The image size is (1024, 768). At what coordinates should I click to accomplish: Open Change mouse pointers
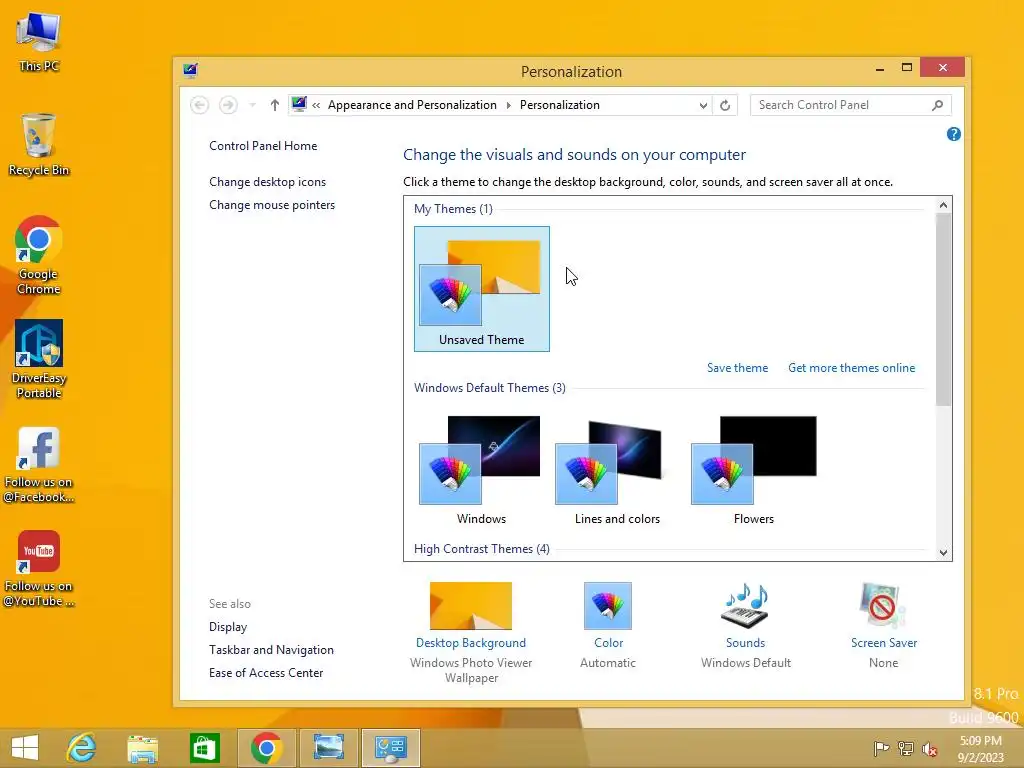pyautogui.click(x=272, y=204)
